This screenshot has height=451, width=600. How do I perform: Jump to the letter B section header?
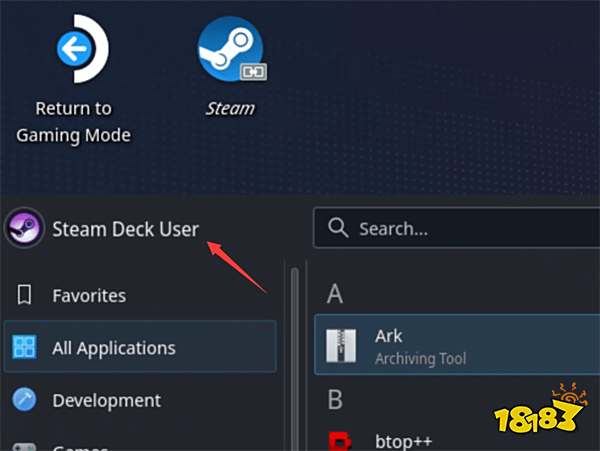coord(335,399)
